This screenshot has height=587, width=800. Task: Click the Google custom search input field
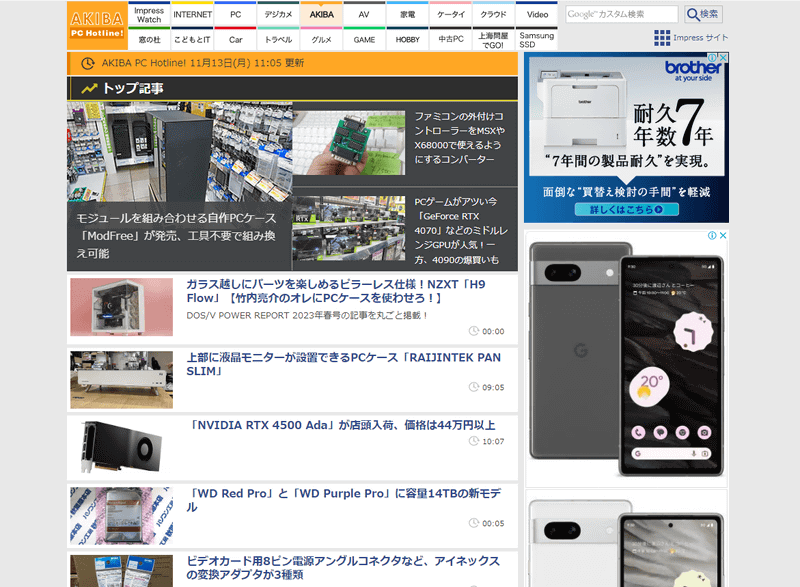pyautogui.click(x=623, y=13)
